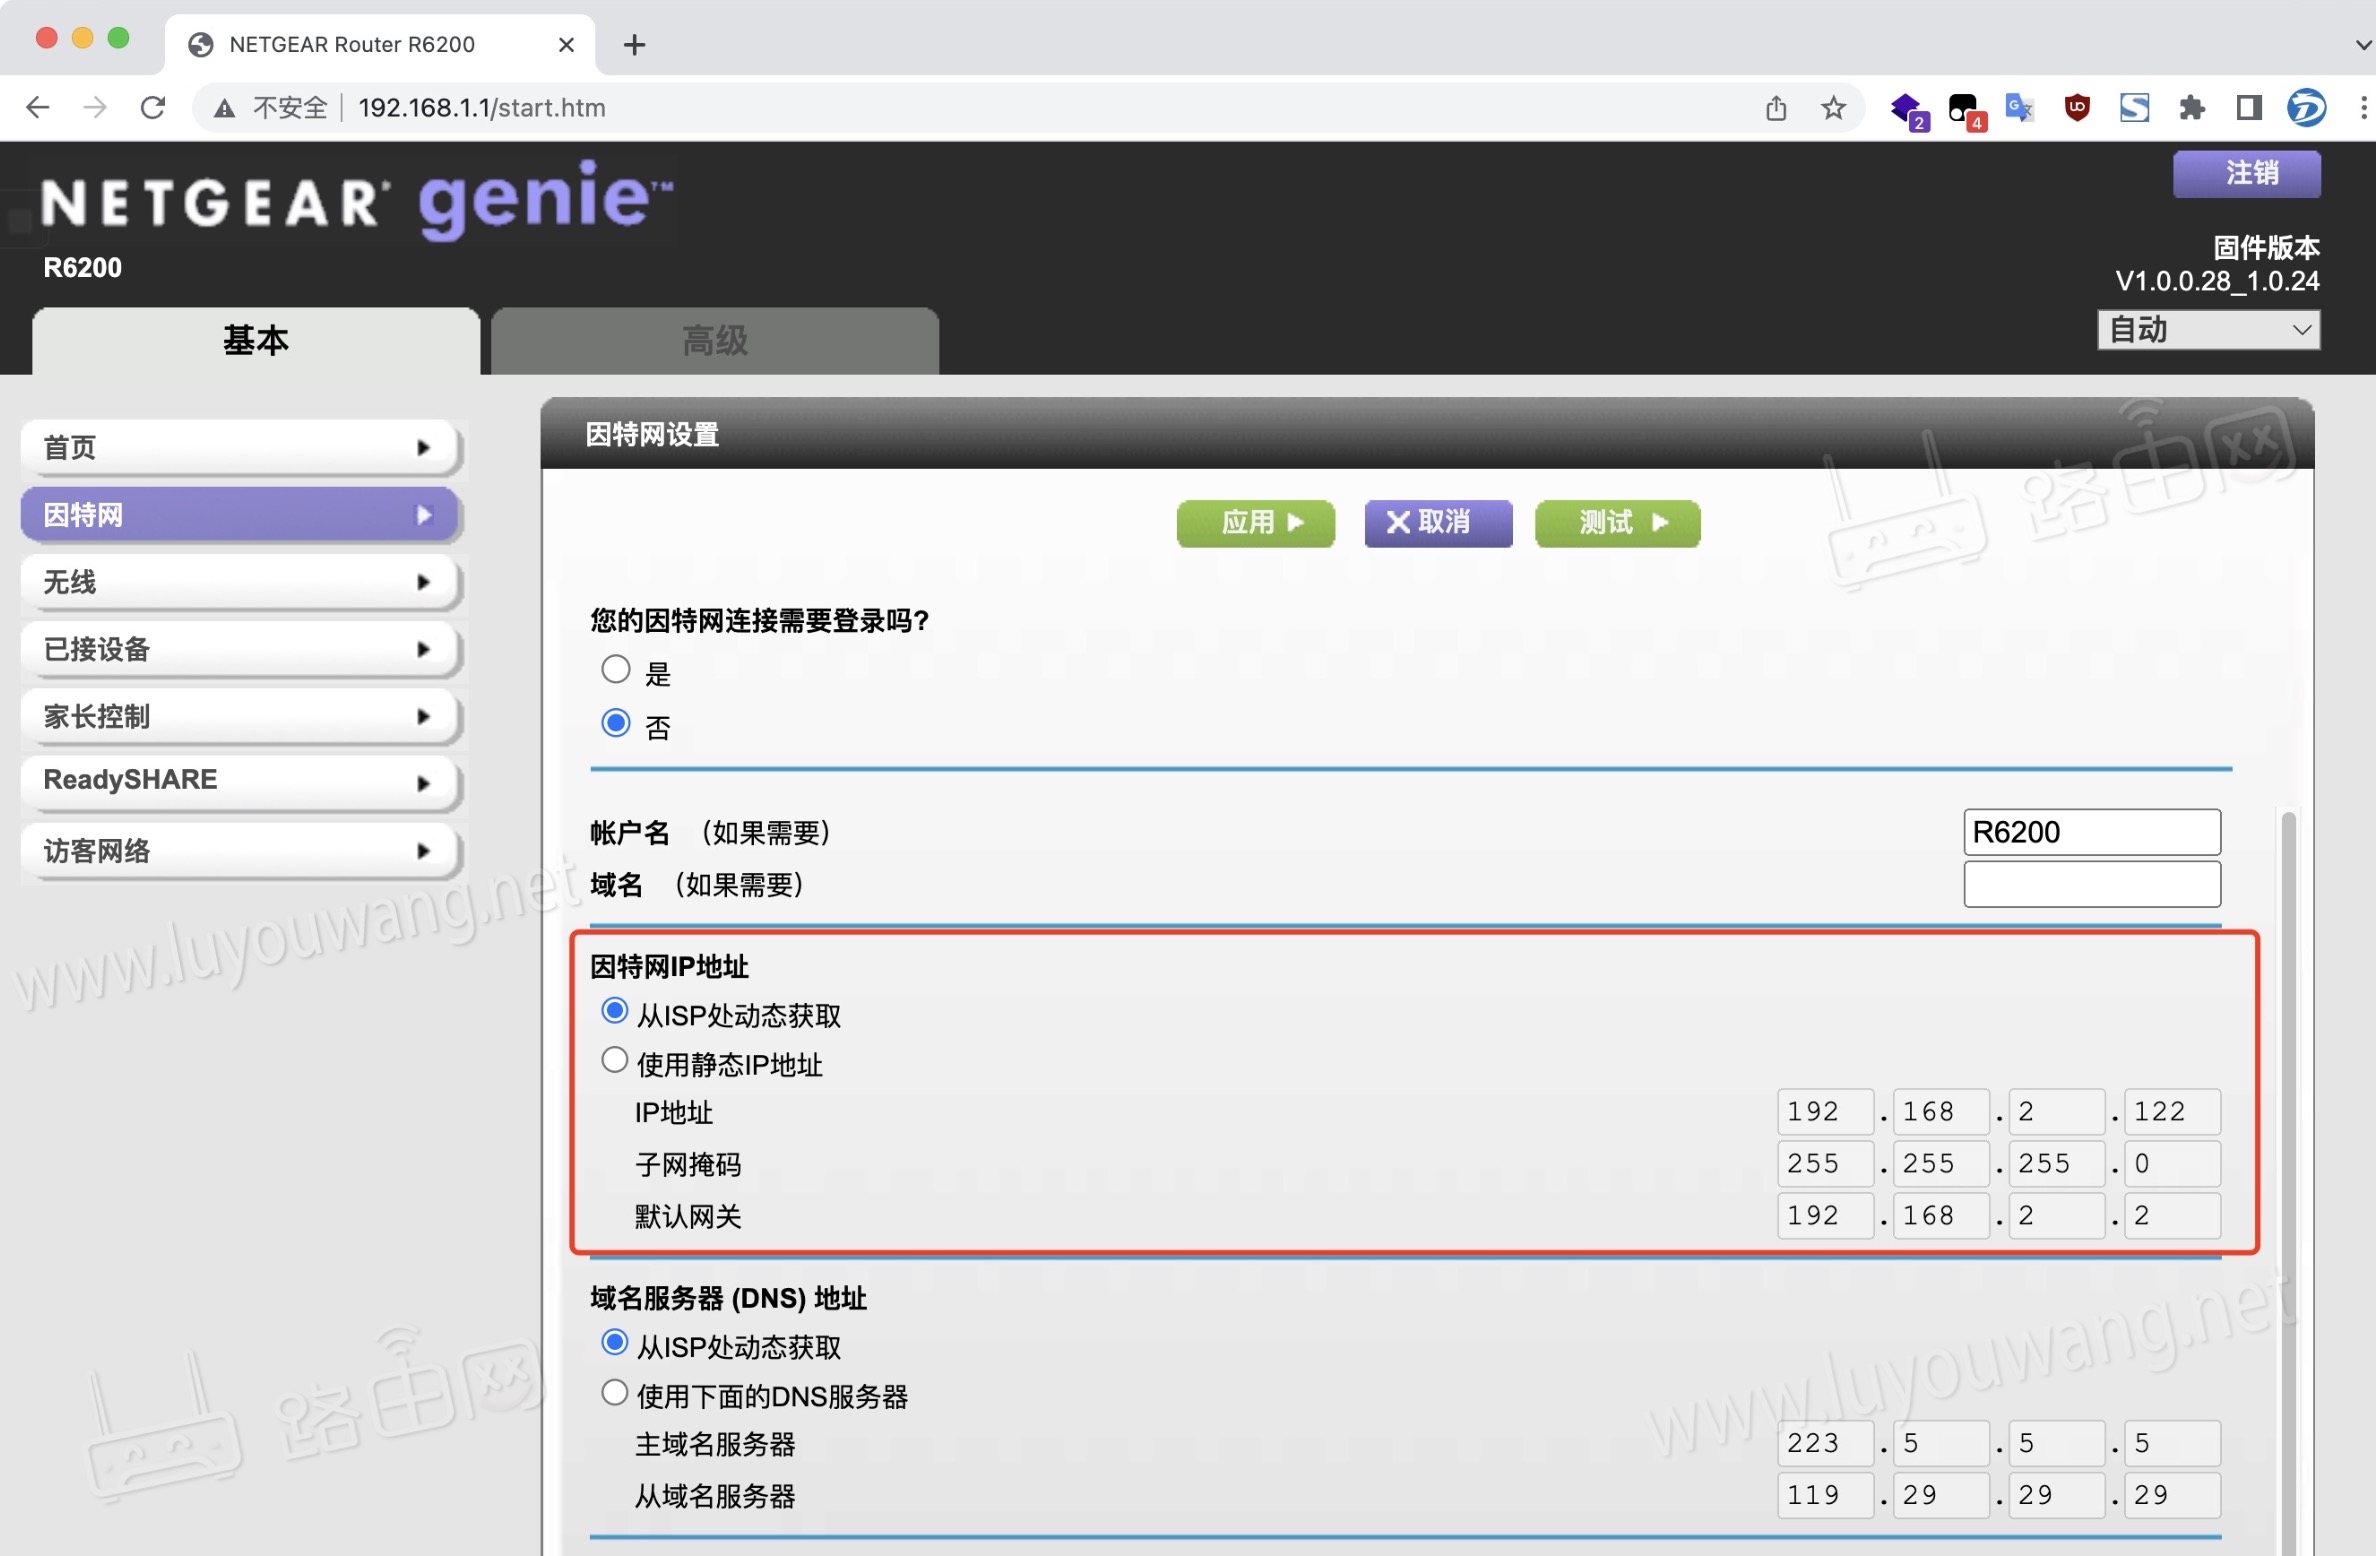Open the Chrome three-dot menu
The image size is (2376, 1556).
click(2363, 107)
